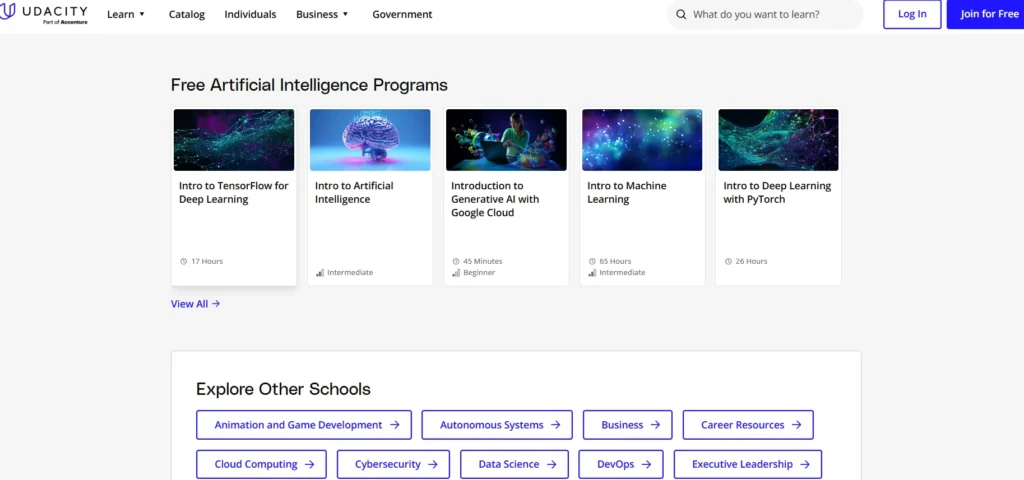
Task: Click the level icon on Intro to Machine Learning card
Action: coord(592,272)
